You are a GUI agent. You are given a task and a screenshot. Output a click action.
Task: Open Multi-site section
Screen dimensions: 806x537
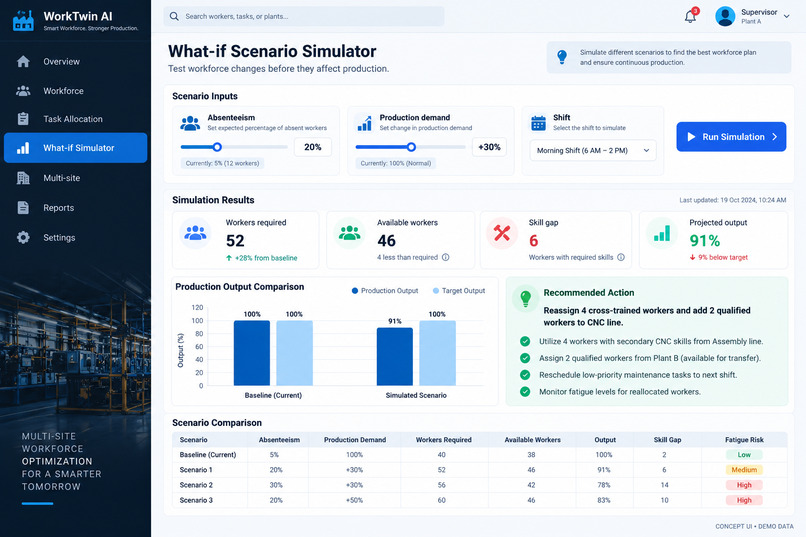pyautogui.click(x=76, y=178)
